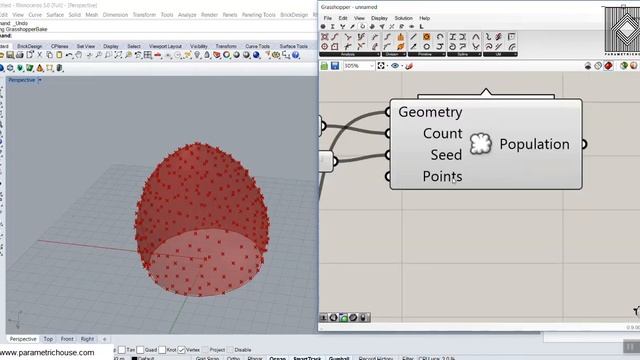
Task: Select the Pan hand tool in Rhino
Action: click(x=78, y=55)
